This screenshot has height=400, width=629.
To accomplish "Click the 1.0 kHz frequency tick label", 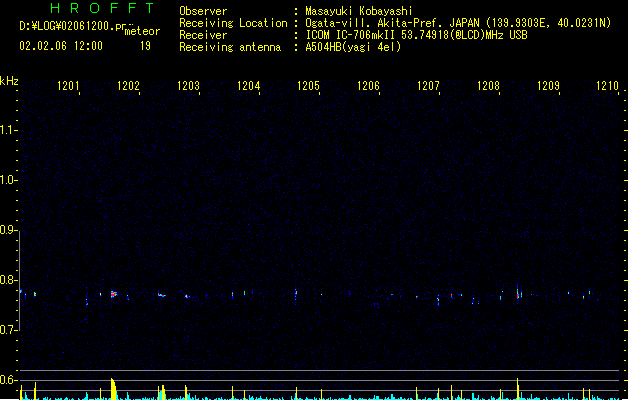I will (x=8, y=180).
